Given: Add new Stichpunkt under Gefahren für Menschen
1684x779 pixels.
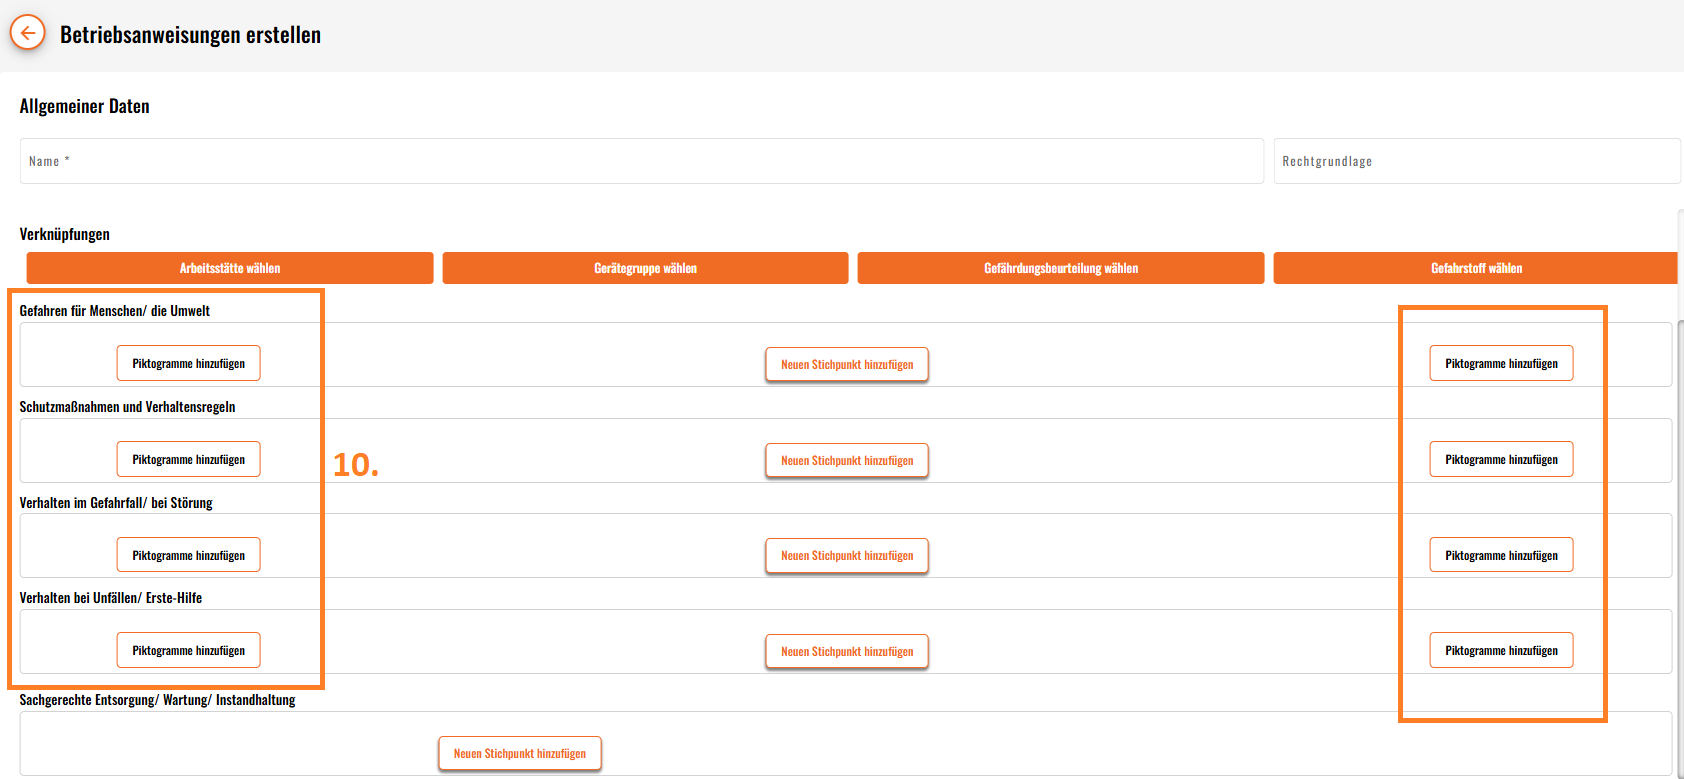Looking at the screenshot, I should click(847, 364).
